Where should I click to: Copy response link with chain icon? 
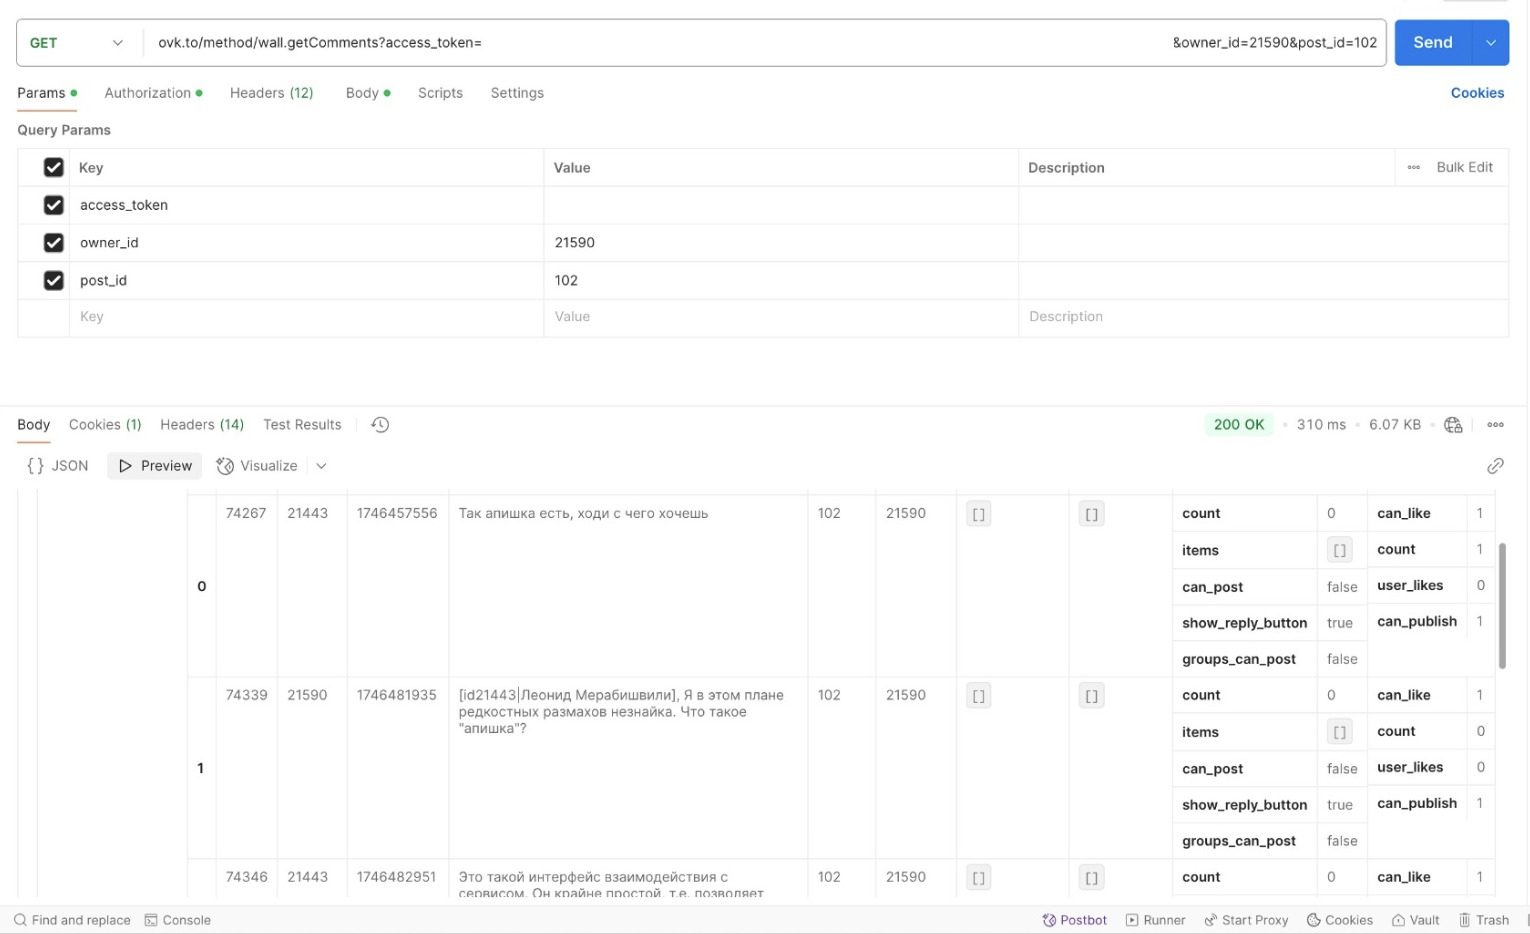pyautogui.click(x=1495, y=466)
